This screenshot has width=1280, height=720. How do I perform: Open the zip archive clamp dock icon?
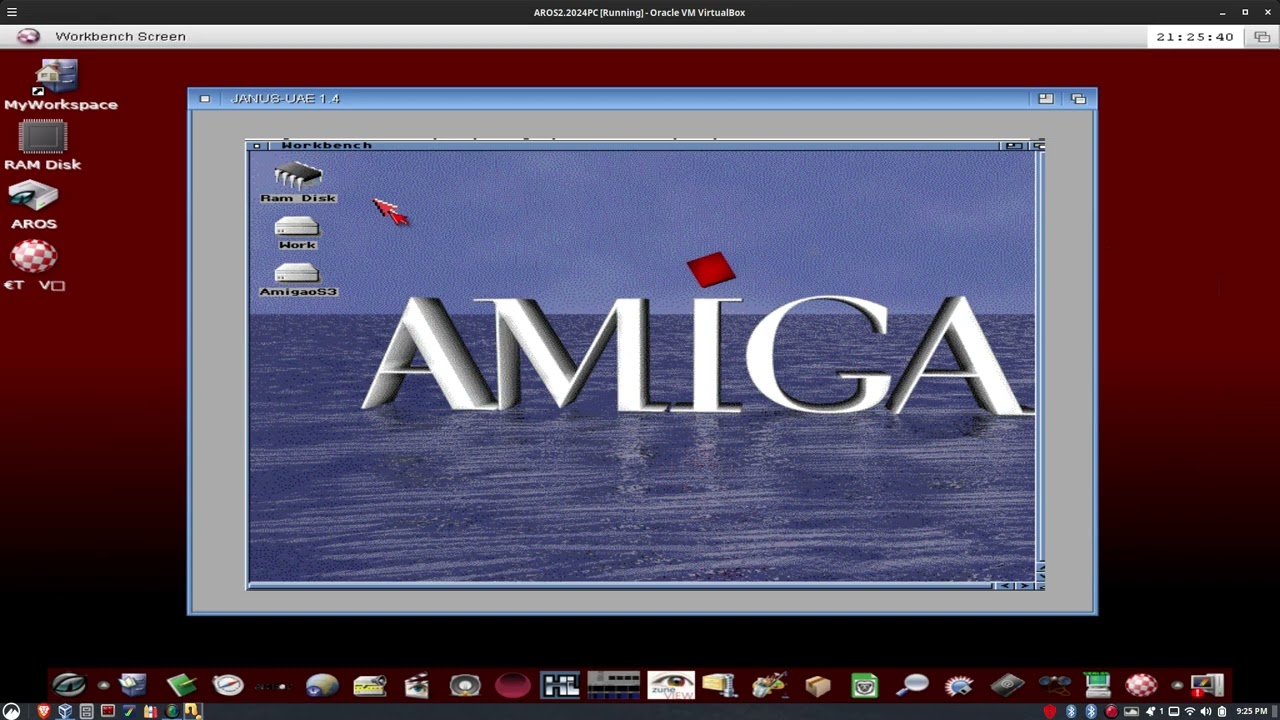click(719, 685)
